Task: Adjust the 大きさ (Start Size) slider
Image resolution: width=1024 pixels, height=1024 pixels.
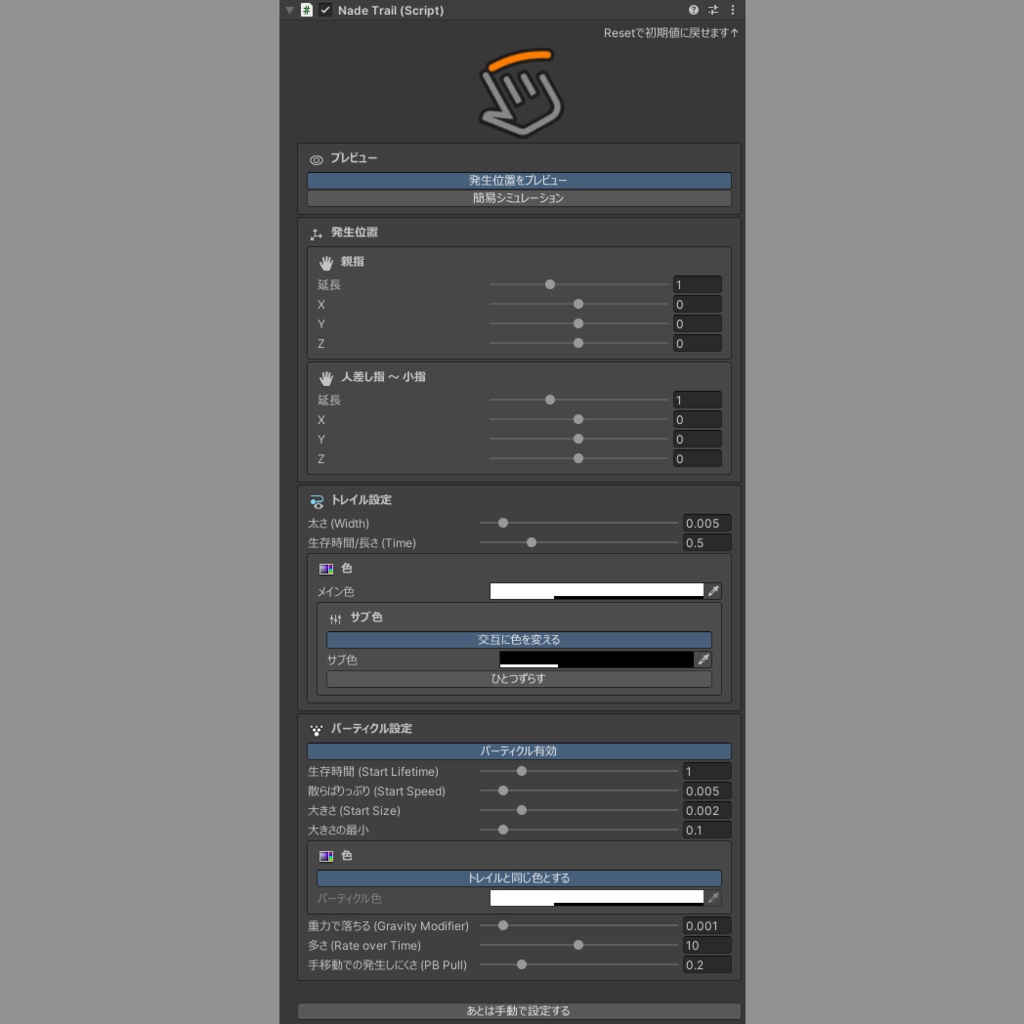Action: (x=579, y=810)
